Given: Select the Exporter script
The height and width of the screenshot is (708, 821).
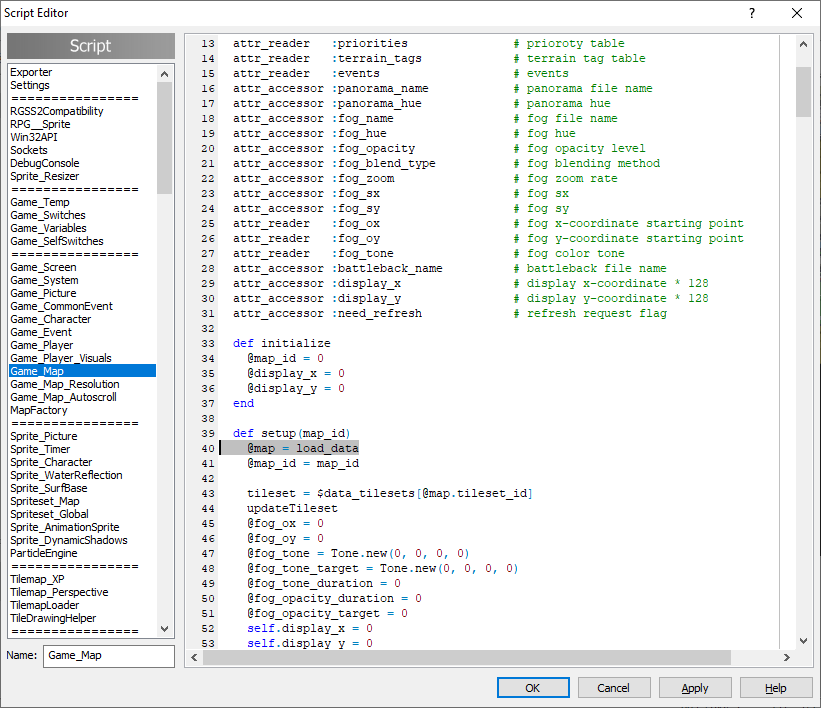Looking at the screenshot, I should [x=31, y=72].
